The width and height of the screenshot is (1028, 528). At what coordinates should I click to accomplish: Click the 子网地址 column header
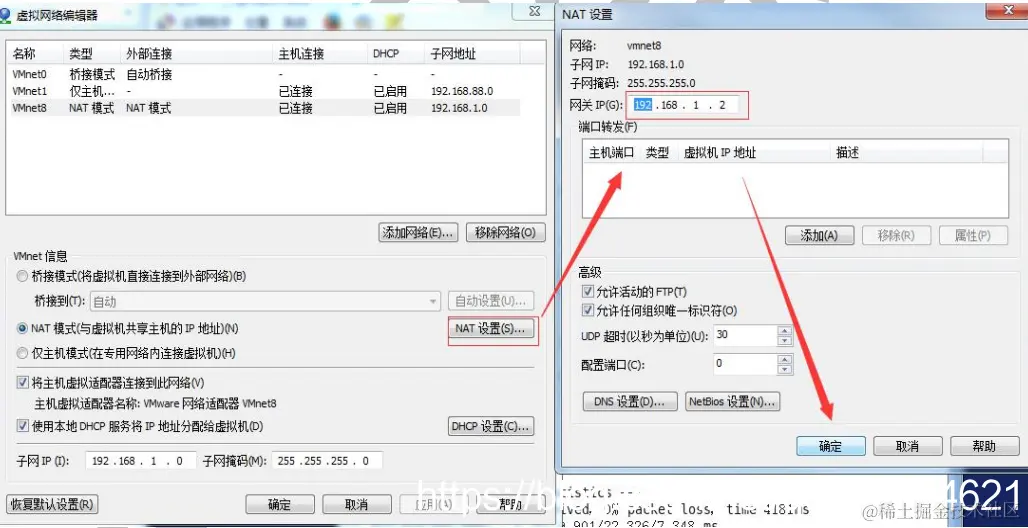473,54
